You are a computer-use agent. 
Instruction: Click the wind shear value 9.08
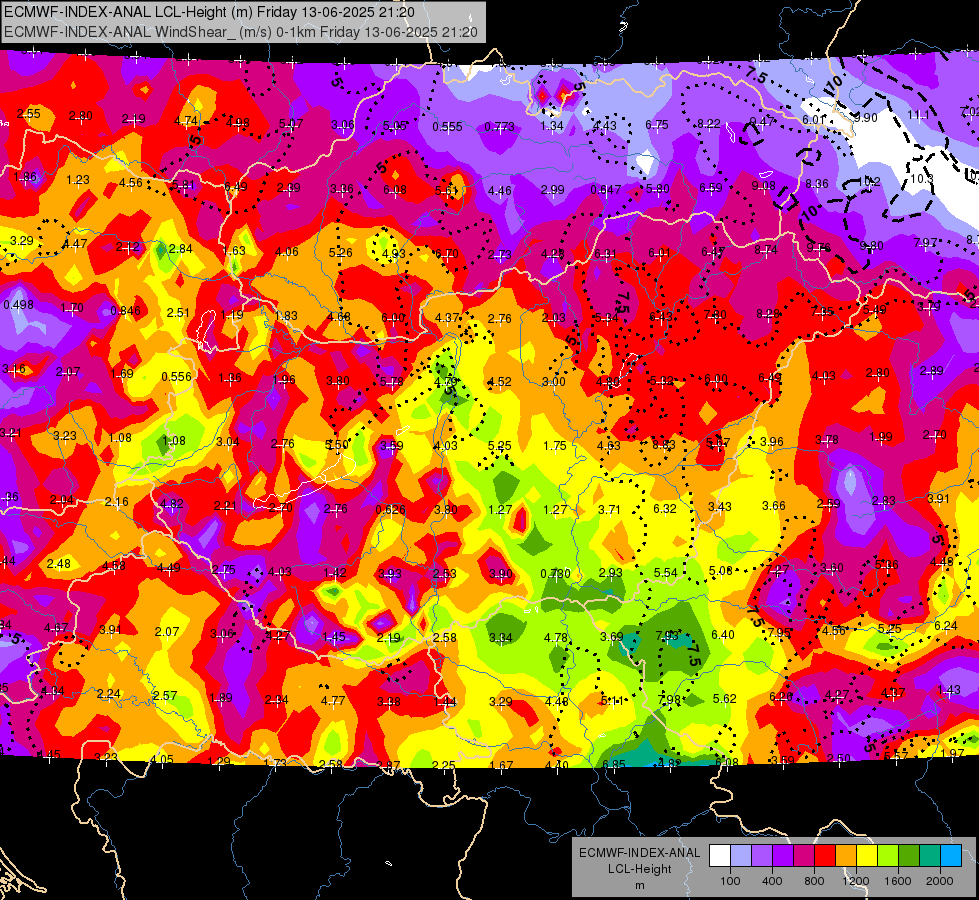click(x=764, y=185)
